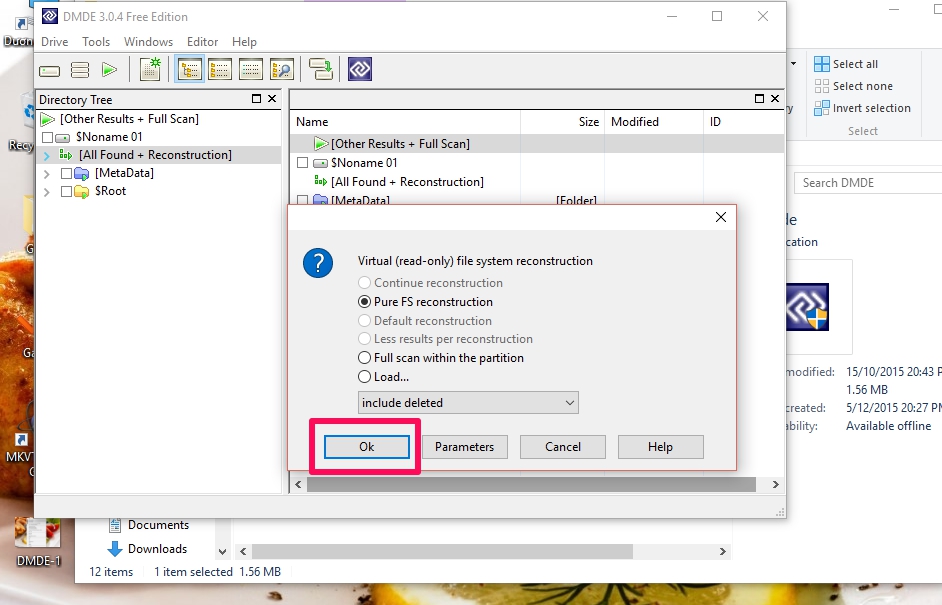Close the Directory Tree panel
The height and width of the screenshot is (605, 942).
(x=272, y=99)
